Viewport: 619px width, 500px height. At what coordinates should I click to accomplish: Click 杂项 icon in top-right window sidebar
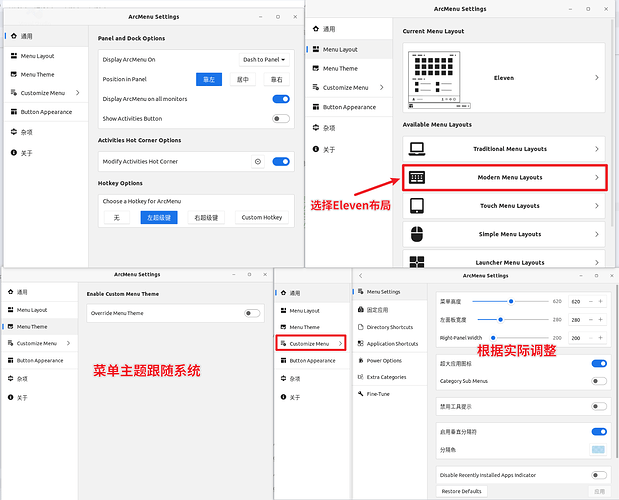tap(316, 127)
